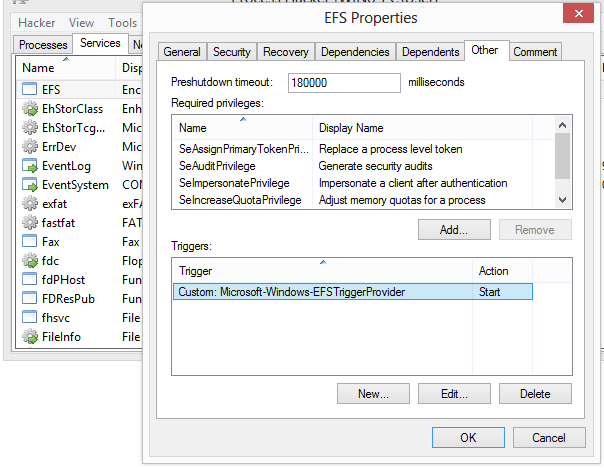Click the Edit... trigger button
The image size is (604, 468).
pos(454,394)
